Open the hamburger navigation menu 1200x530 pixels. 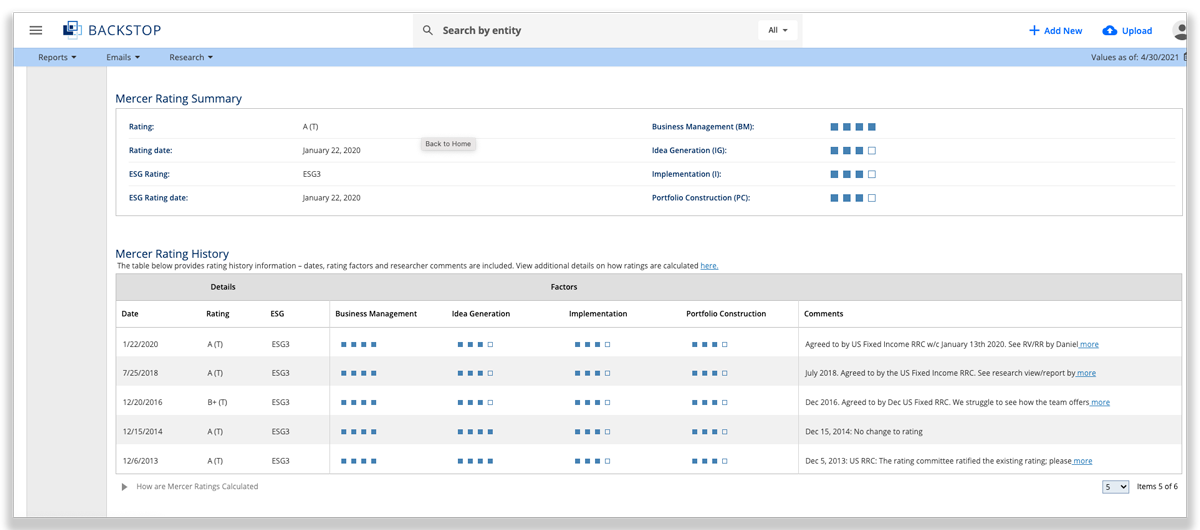[36, 31]
